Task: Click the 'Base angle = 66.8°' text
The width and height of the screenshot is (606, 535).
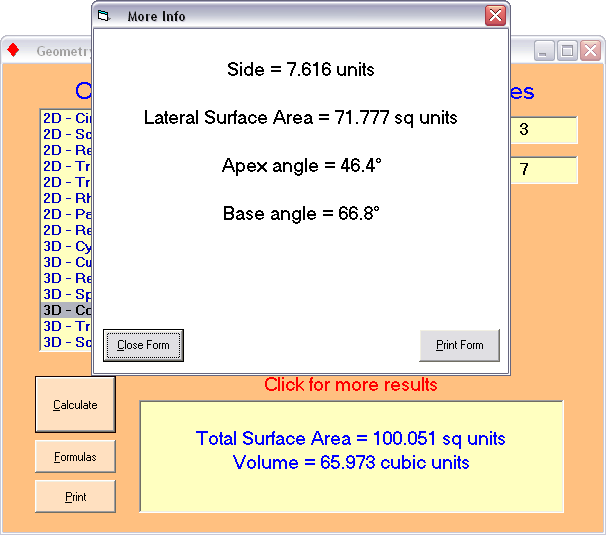Action: [x=301, y=214]
